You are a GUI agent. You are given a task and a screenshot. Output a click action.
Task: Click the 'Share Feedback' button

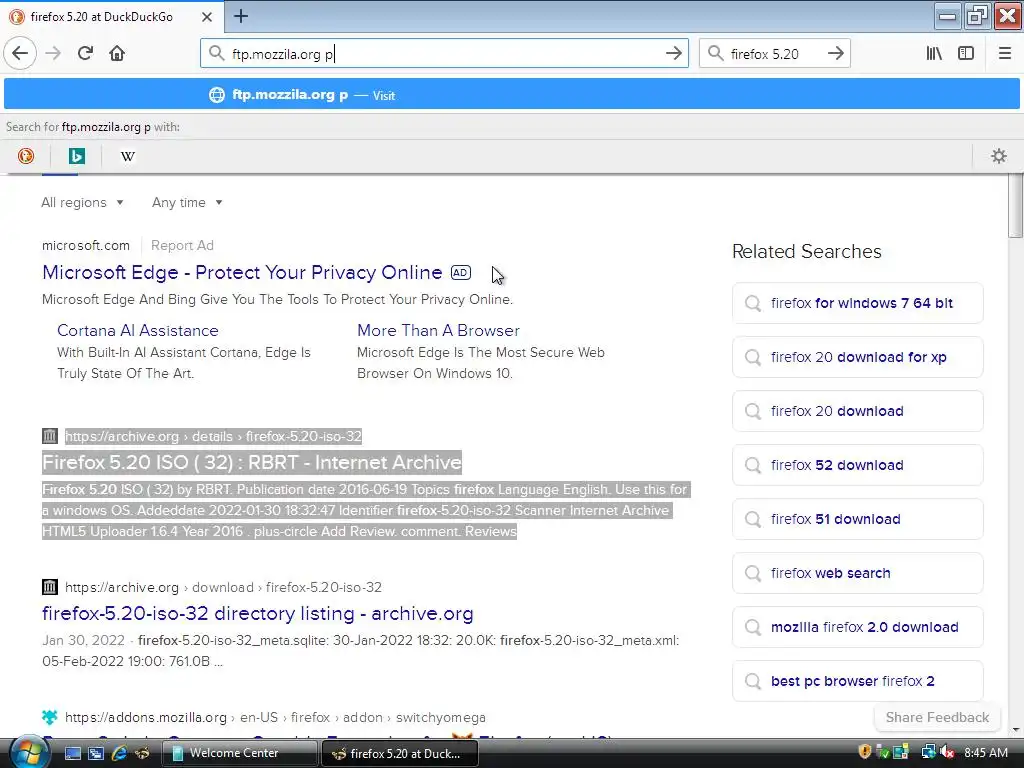937,717
